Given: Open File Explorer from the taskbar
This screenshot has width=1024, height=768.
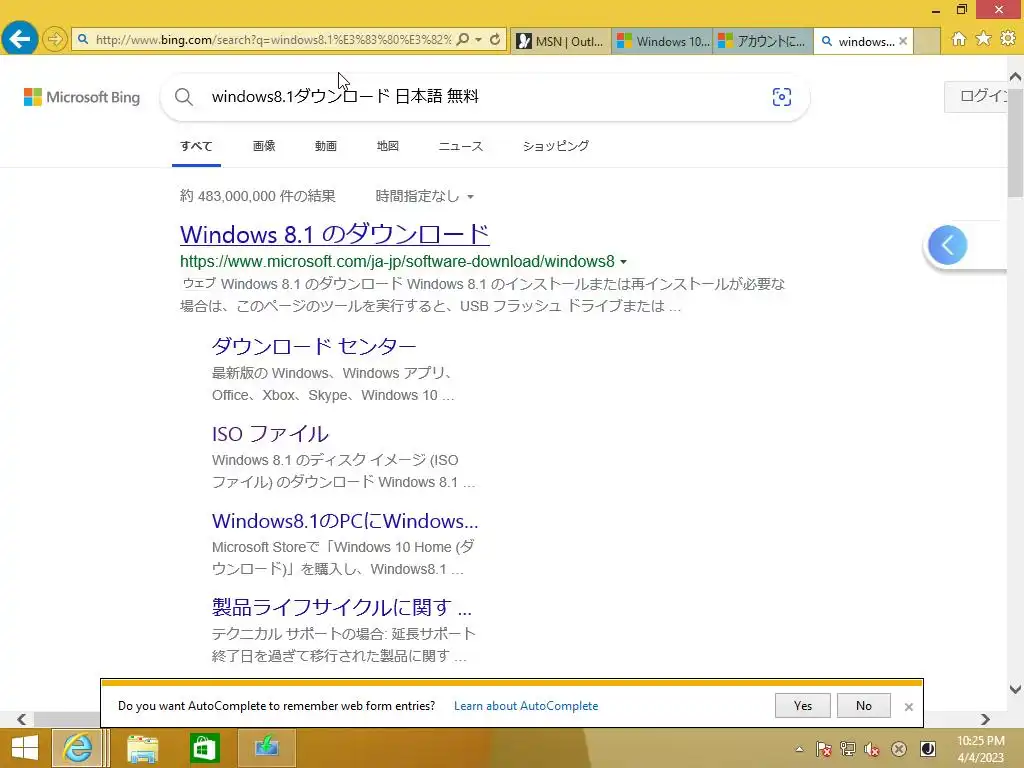Looking at the screenshot, I should [x=142, y=748].
